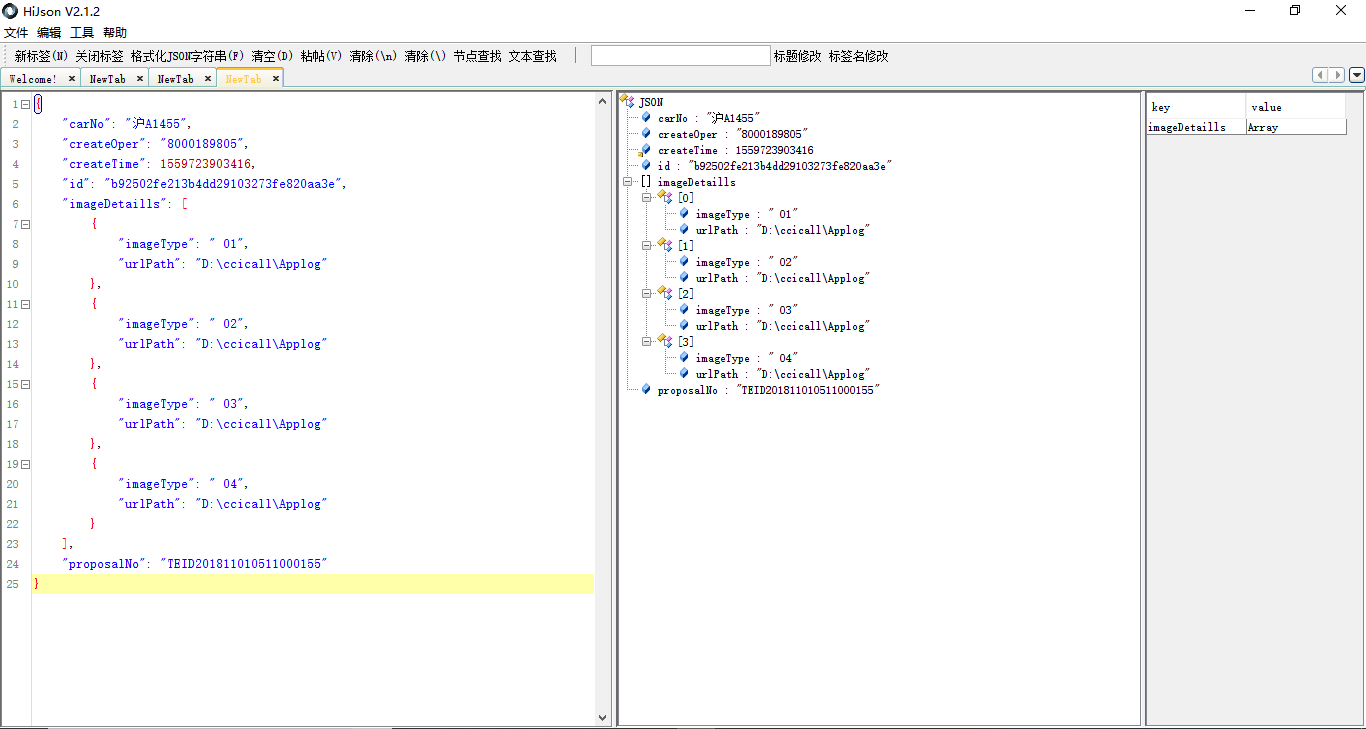Screen dimensions: 1366x729
Task: Collapse tree node [0]
Action: click(x=647, y=198)
